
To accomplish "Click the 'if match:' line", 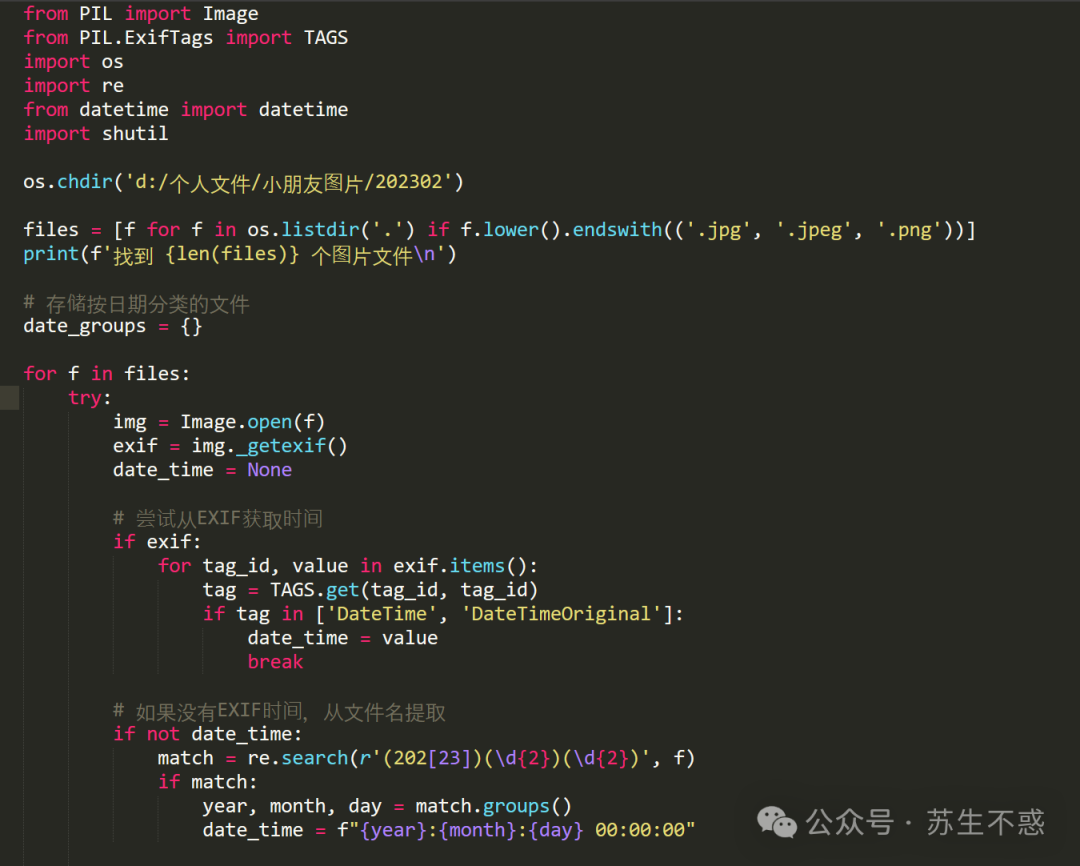I will [207, 783].
